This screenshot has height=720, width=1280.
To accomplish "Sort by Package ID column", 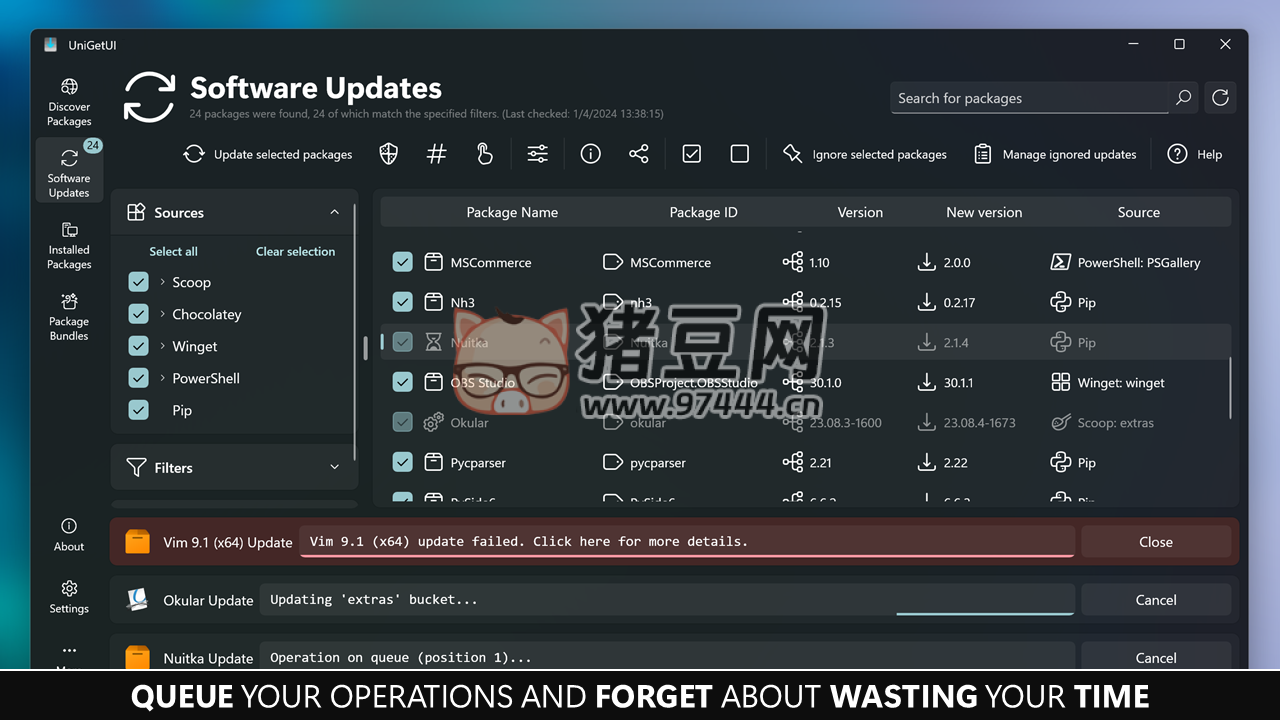I will (703, 212).
